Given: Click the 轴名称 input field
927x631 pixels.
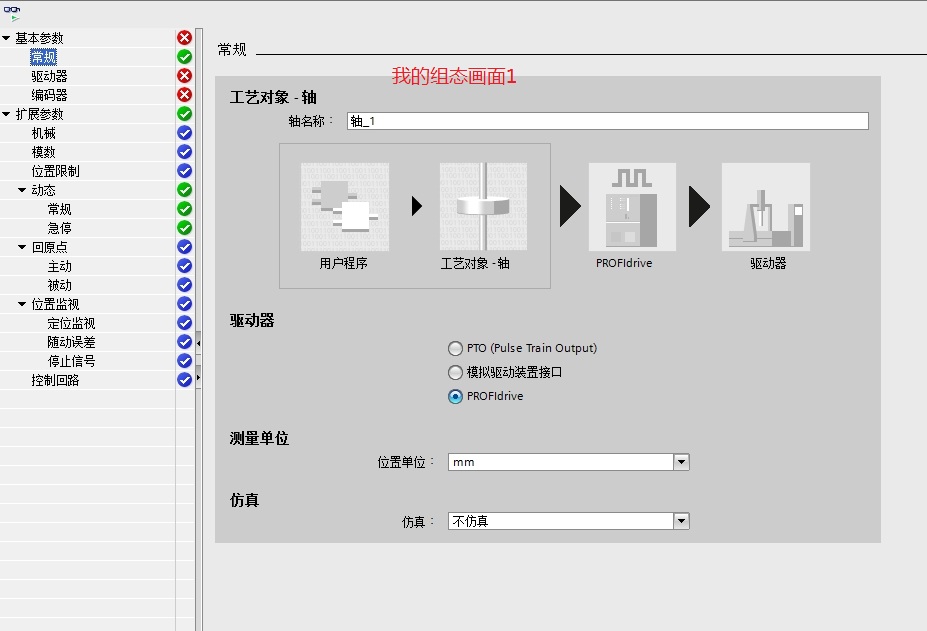Looking at the screenshot, I should [x=606, y=121].
